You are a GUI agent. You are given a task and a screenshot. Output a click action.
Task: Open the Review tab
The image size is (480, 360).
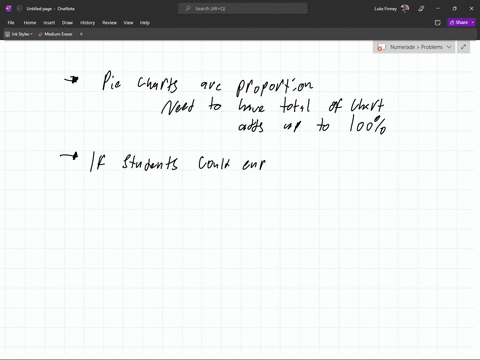tap(109, 23)
